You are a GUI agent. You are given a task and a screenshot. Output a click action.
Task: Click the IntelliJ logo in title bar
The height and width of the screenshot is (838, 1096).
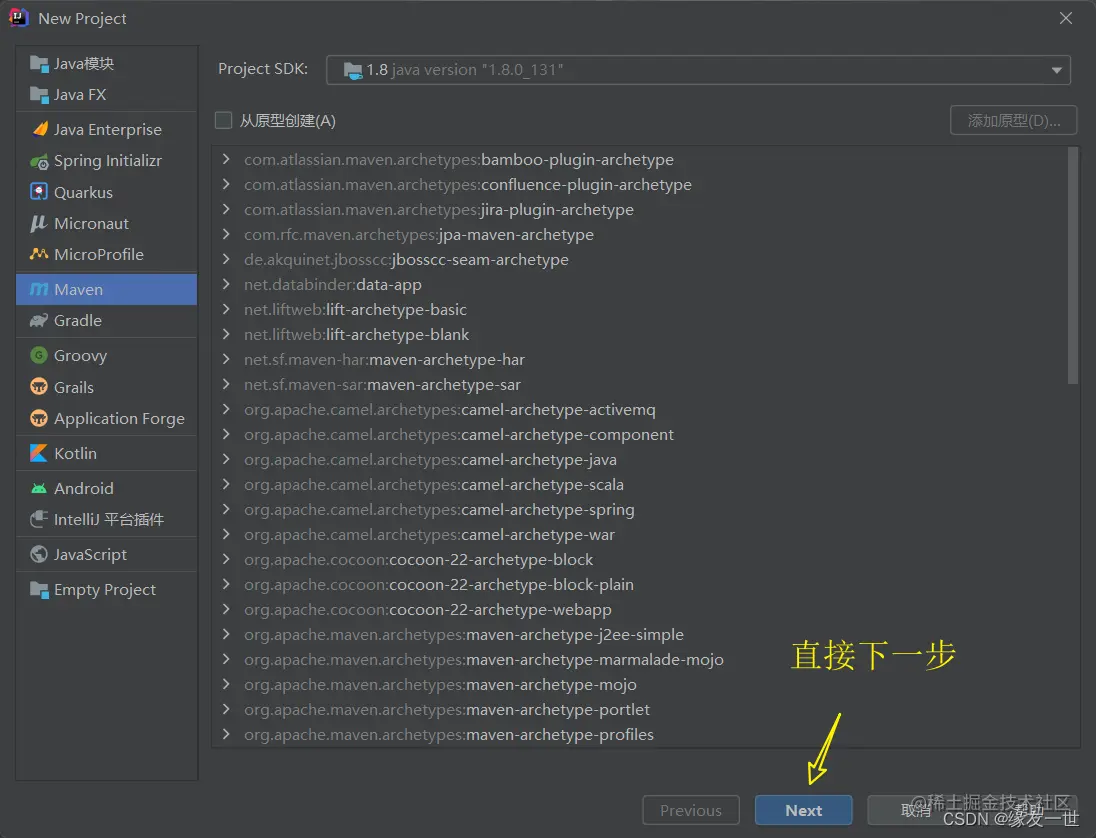coord(18,17)
